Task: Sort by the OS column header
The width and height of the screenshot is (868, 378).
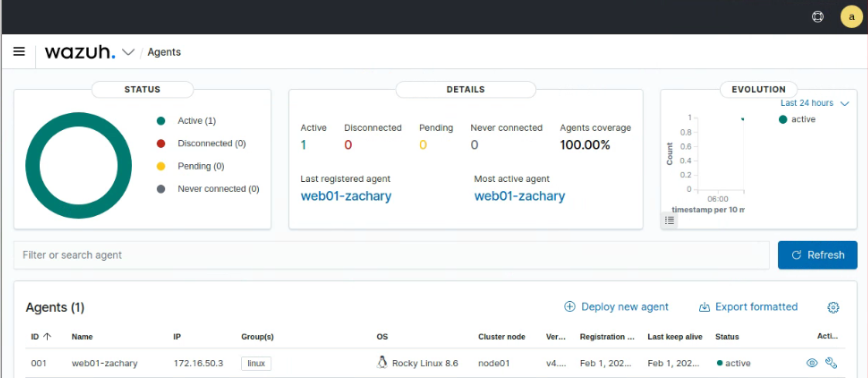Action: click(x=383, y=336)
